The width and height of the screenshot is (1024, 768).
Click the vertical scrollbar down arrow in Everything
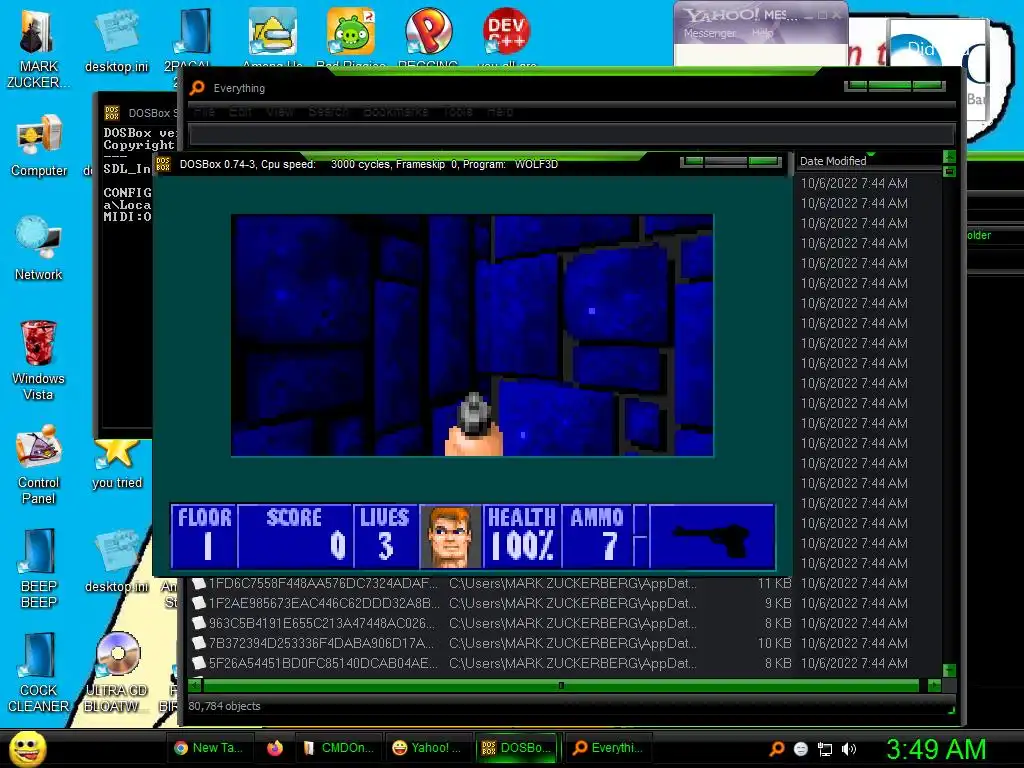pyautogui.click(x=950, y=671)
